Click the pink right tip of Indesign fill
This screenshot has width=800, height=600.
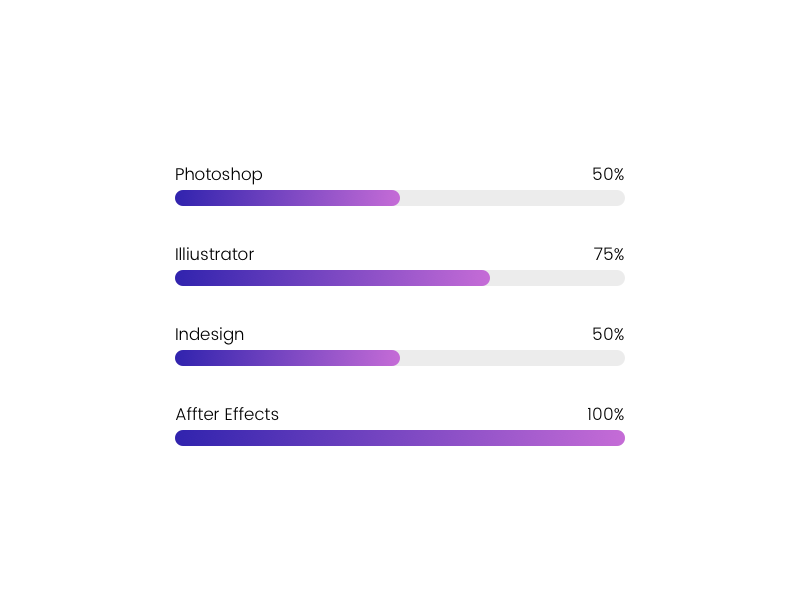coord(393,358)
